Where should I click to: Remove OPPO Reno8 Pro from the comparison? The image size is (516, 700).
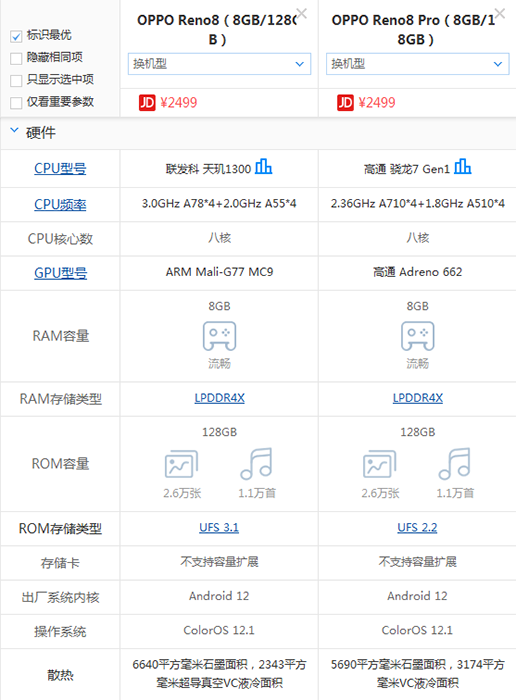pyautogui.click(x=500, y=14)
